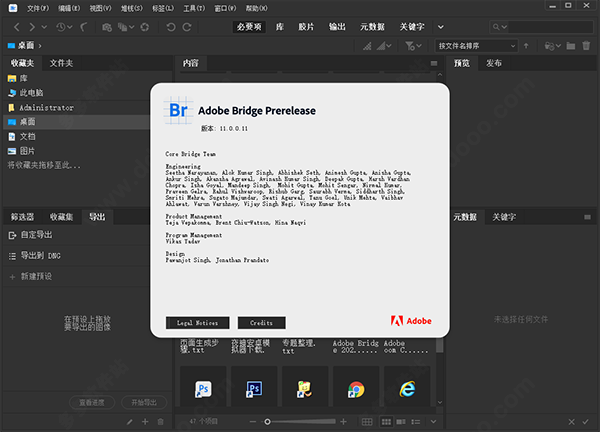Click the thumbnail size slider handle

267,422
